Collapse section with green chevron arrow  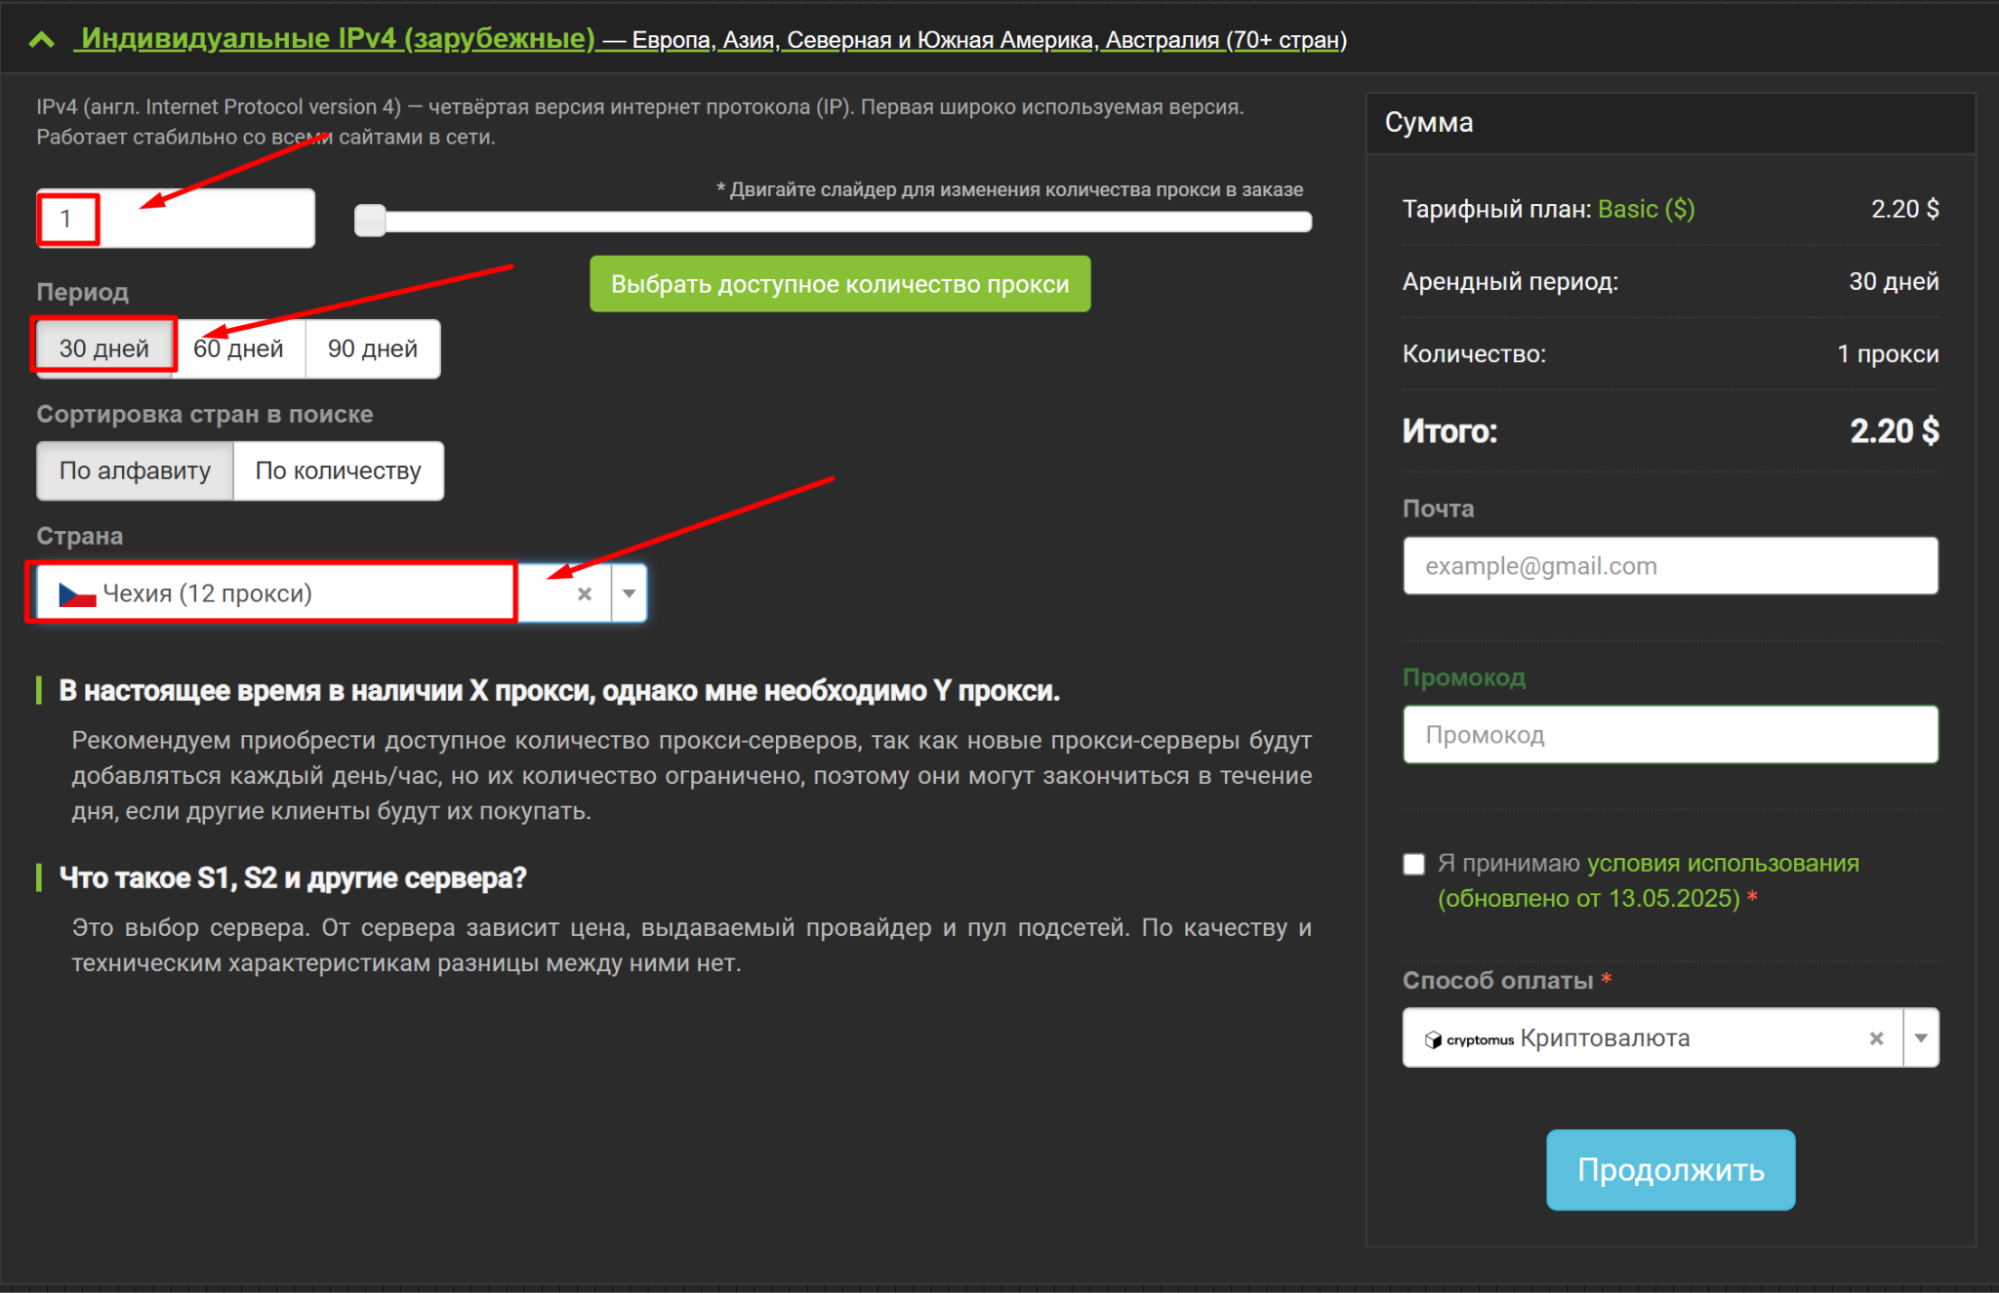tap(41, 40)
